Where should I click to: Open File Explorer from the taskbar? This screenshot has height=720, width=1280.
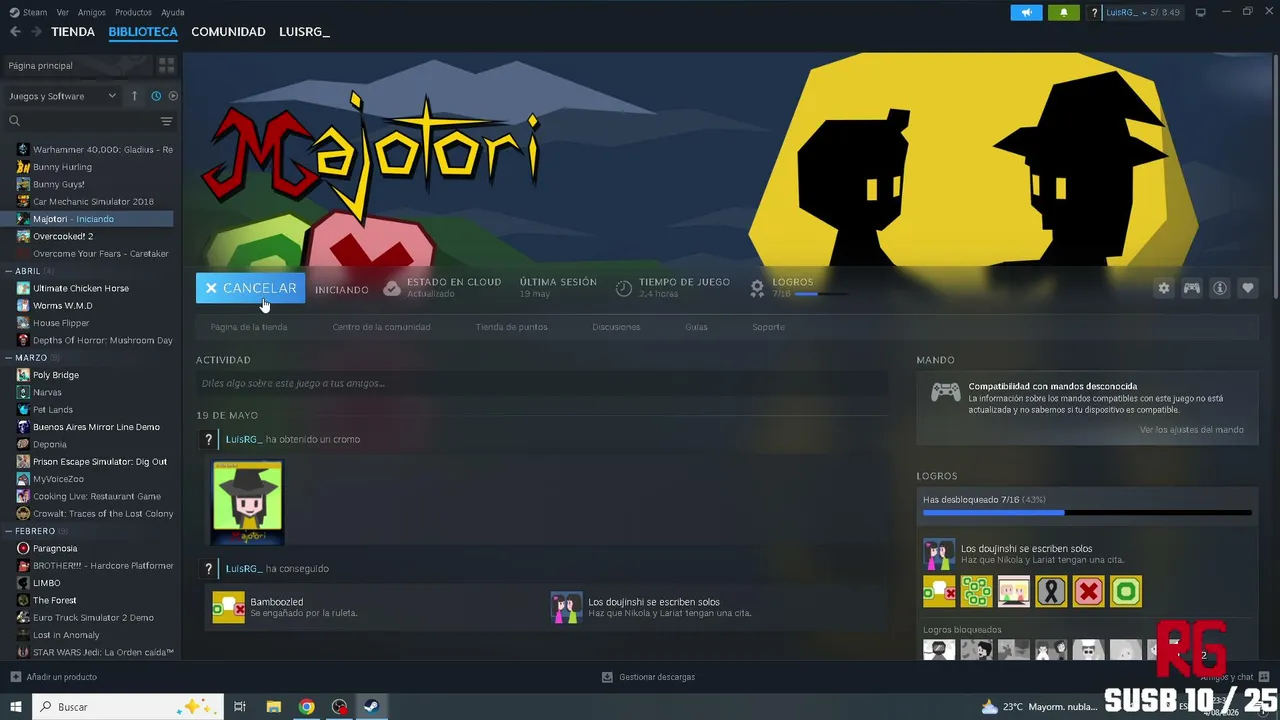pyautogui.click(x=273, y=707)
